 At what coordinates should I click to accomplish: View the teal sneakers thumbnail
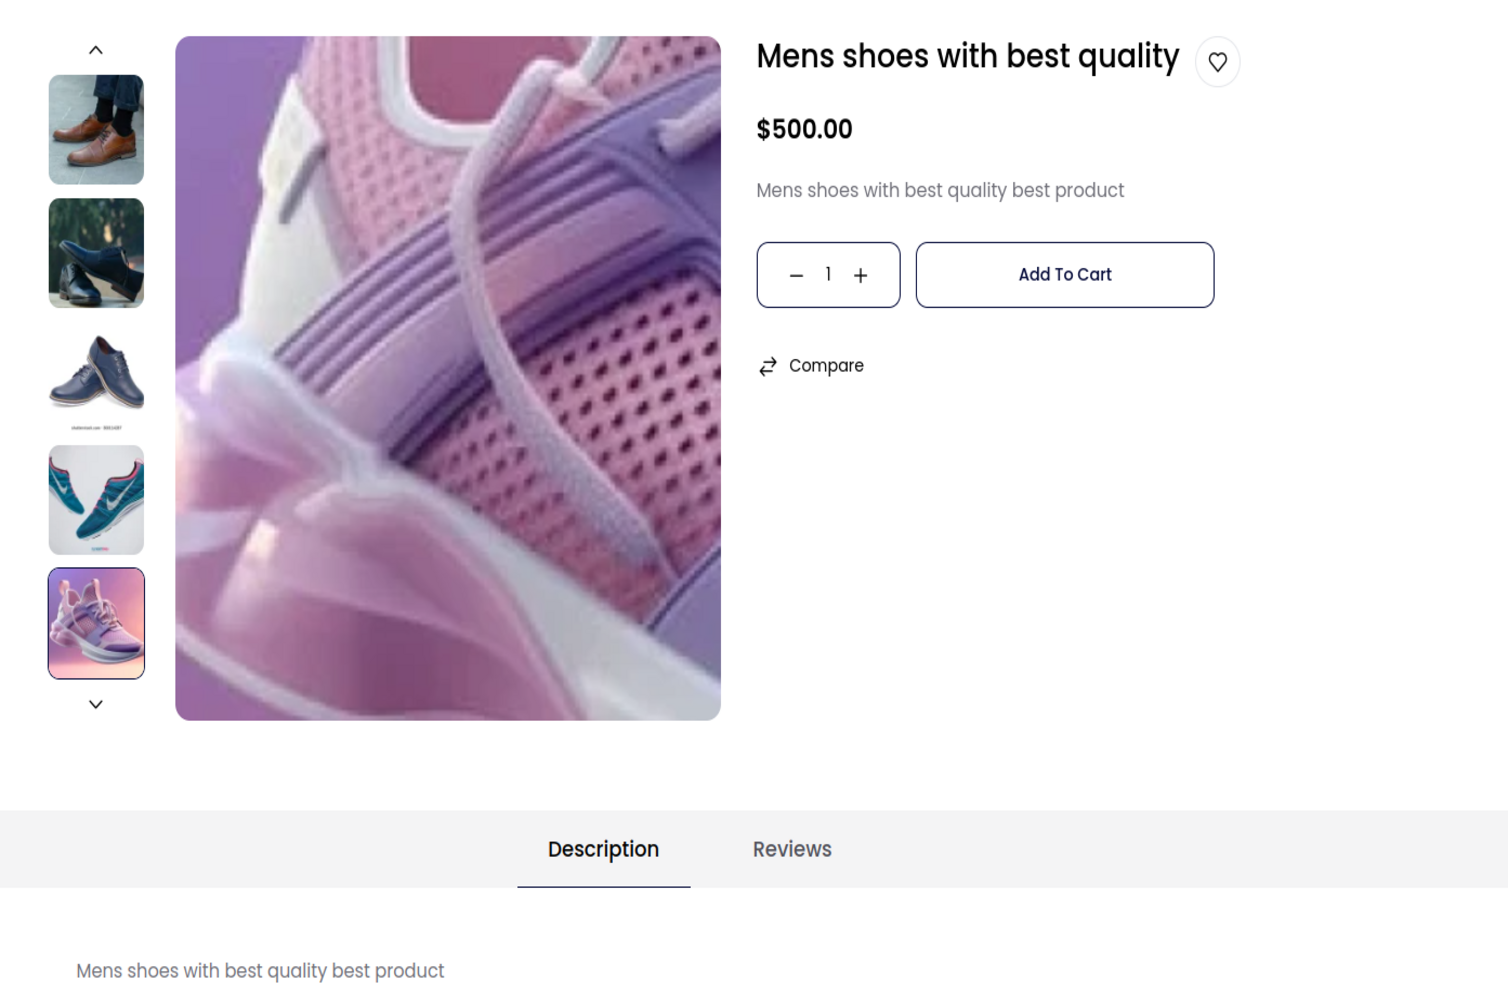pyautogui.click(x=96, y=500)
